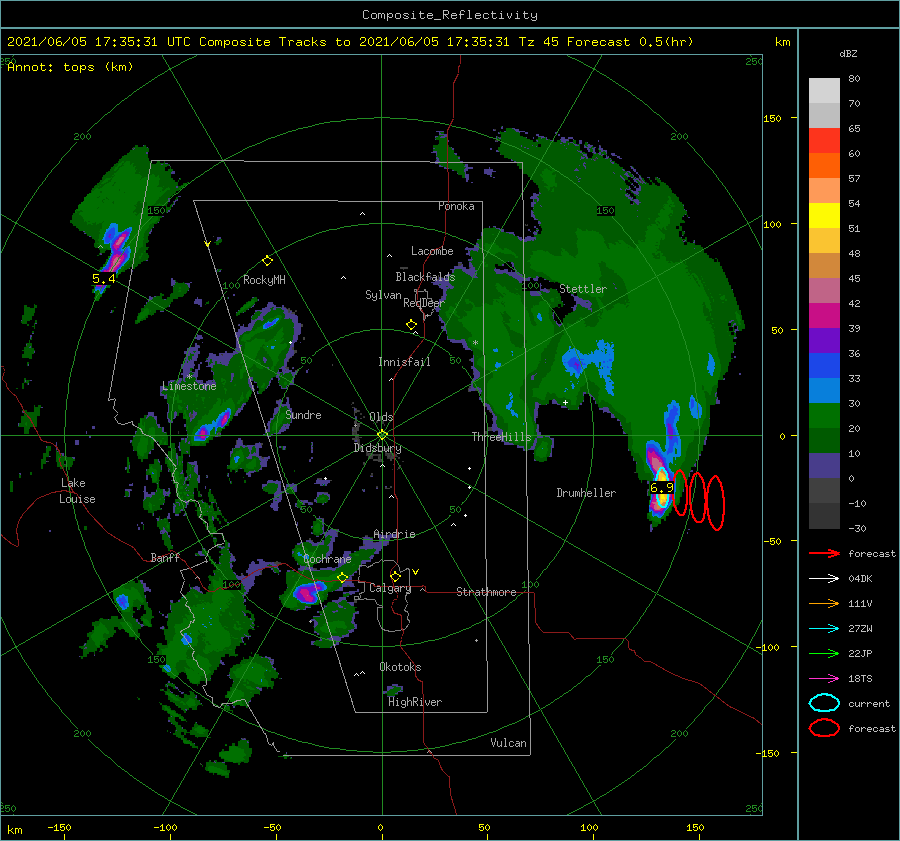Click the storm top label 6.9
900x841 pixels.
[661, 488]
